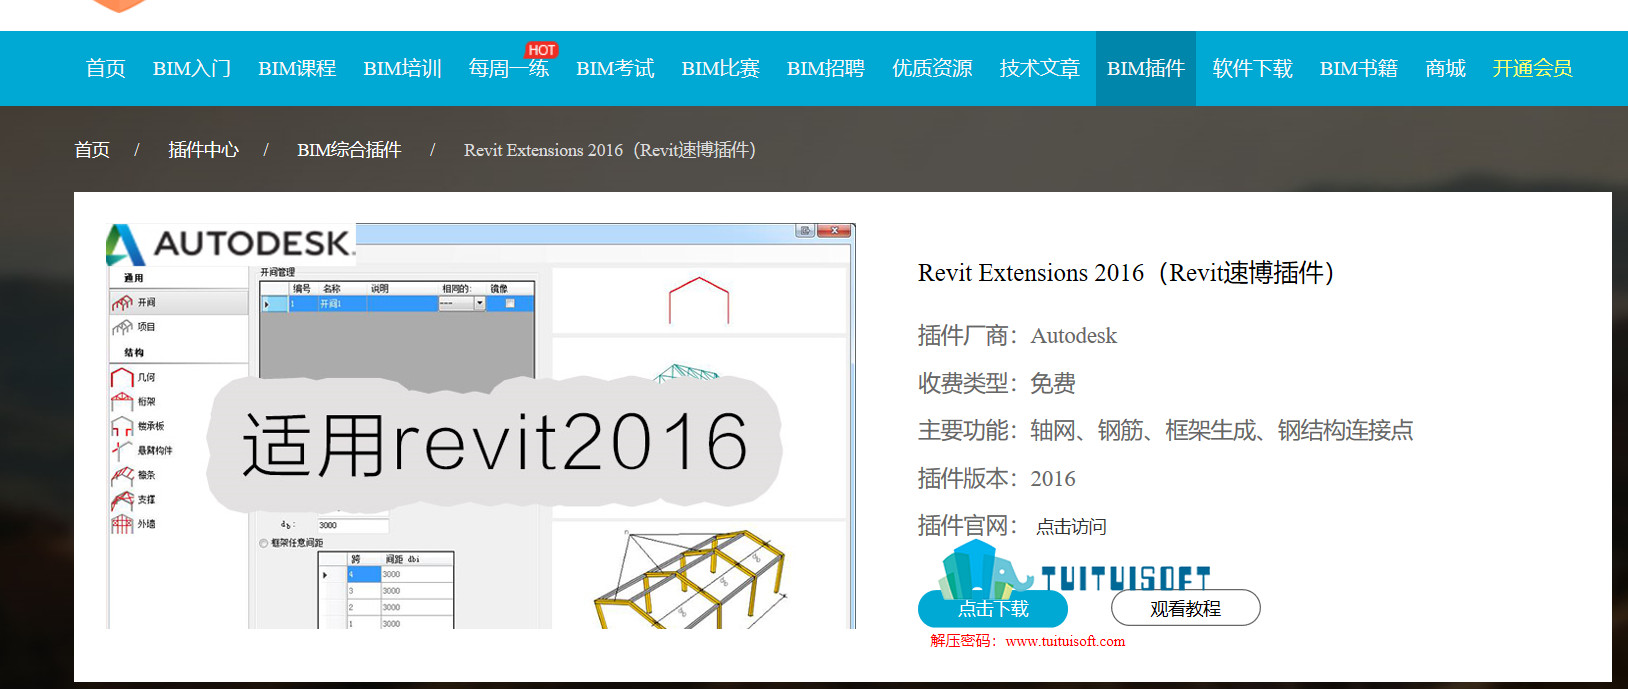Viewport: 1628px width, 689px height.
Task: Open the BIM招聘 navigation item
Action: (x=825, y=68)
